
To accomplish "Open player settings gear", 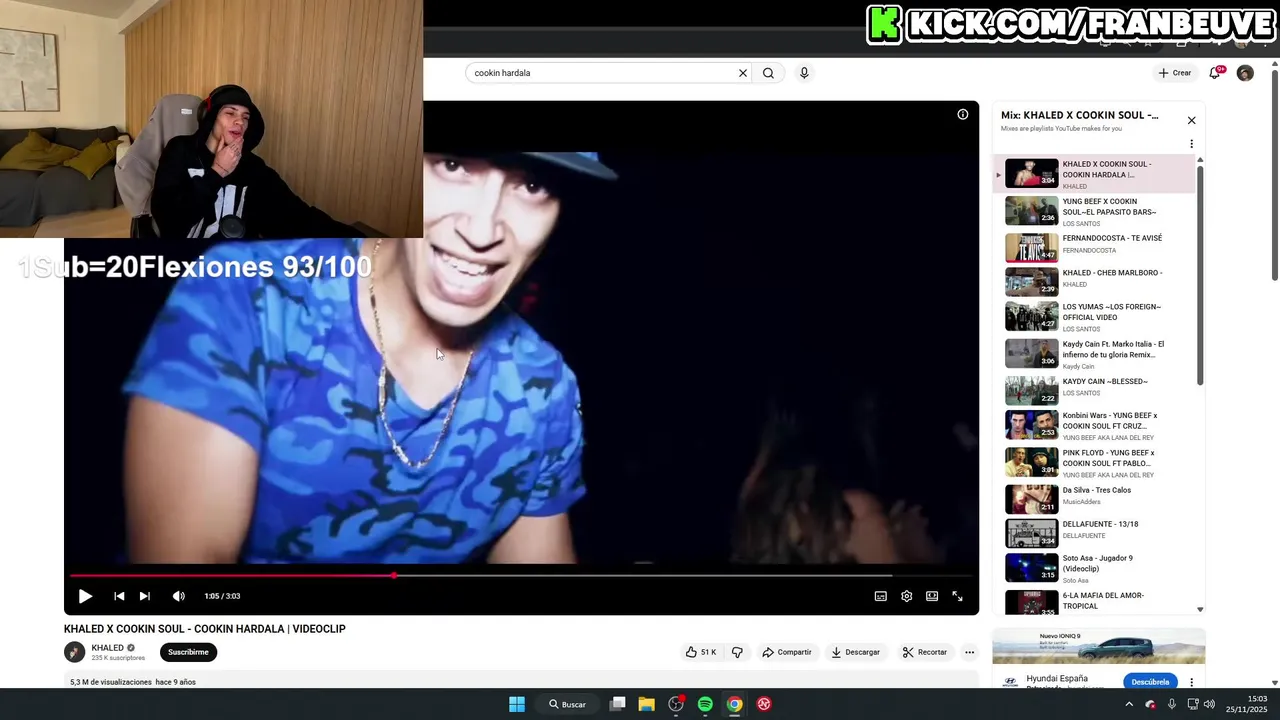I will [906, 596].
